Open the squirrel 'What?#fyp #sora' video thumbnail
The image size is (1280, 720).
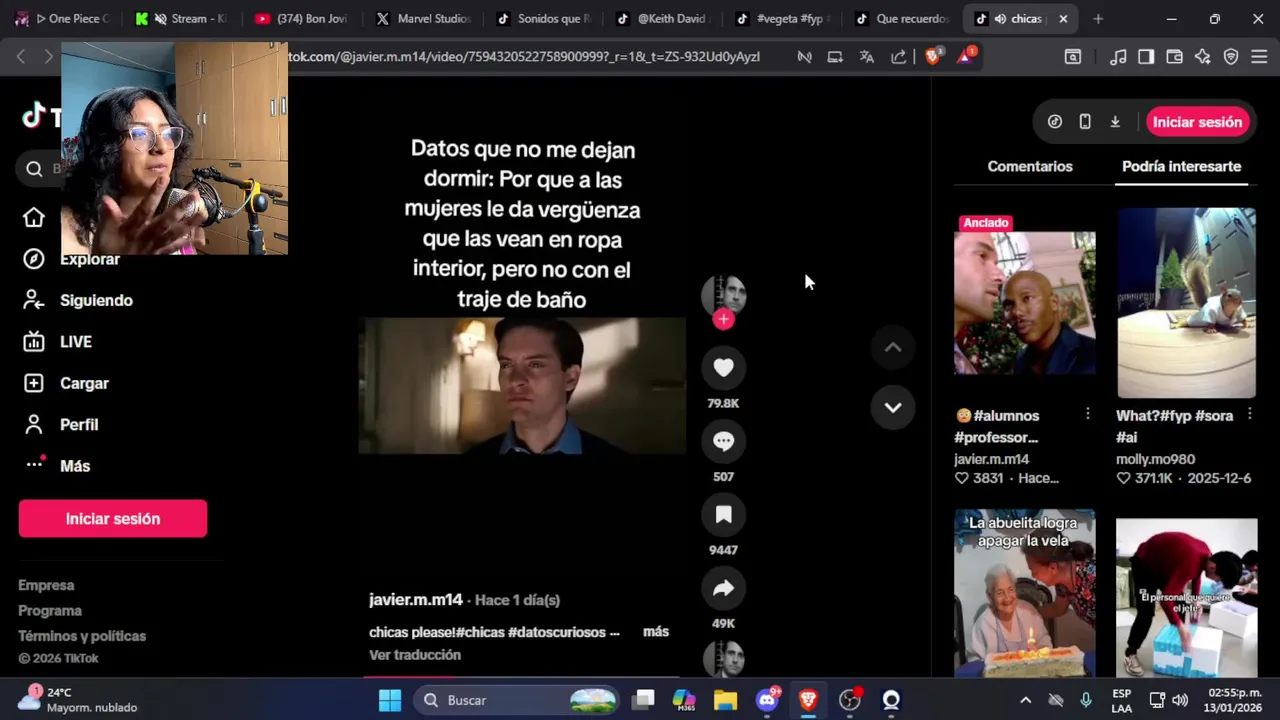click(1187, 303)
